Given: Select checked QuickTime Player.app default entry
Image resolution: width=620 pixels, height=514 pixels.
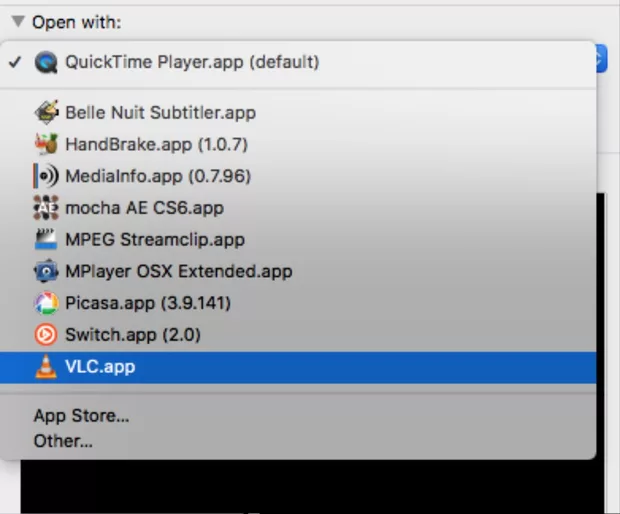Looking at the screenshot, I should 192,62.
